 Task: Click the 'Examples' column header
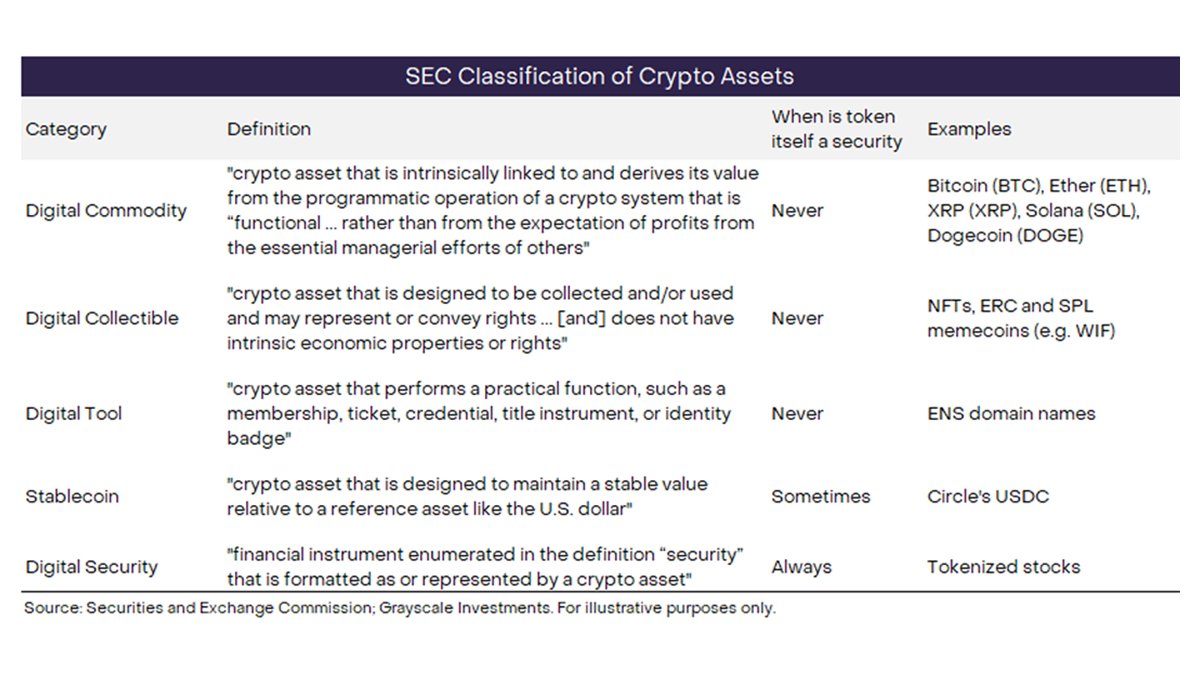(969, 129)
